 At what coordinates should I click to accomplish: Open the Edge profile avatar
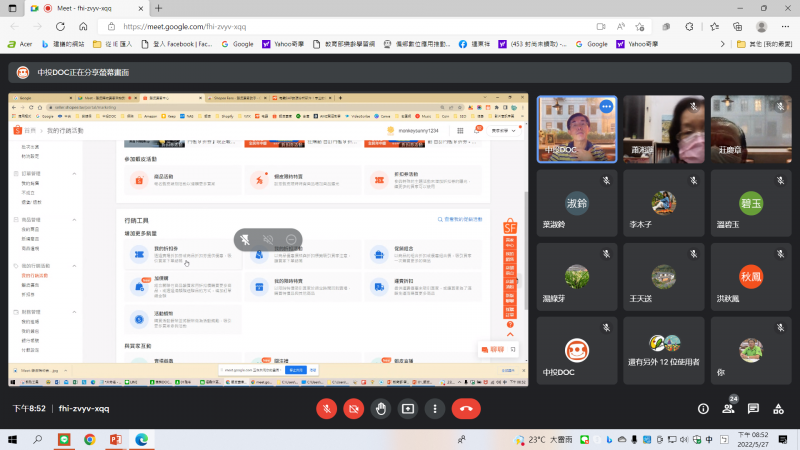pos(762,27)
